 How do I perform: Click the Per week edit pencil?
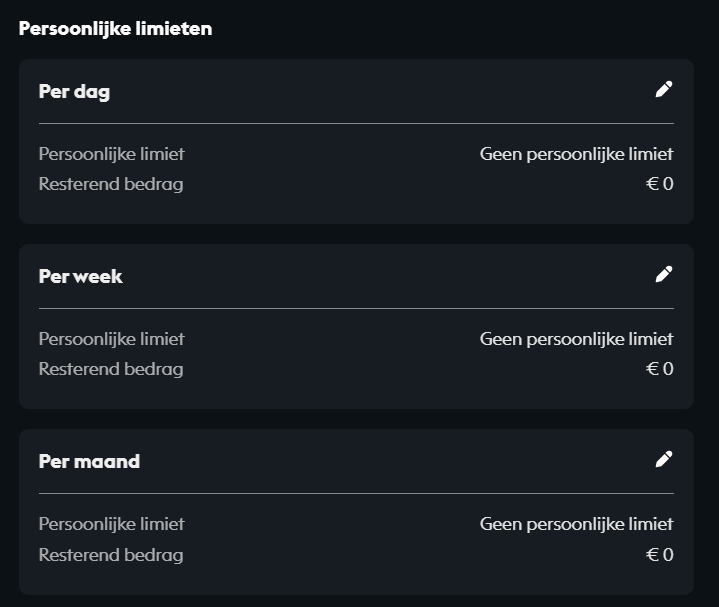point(664,275)
